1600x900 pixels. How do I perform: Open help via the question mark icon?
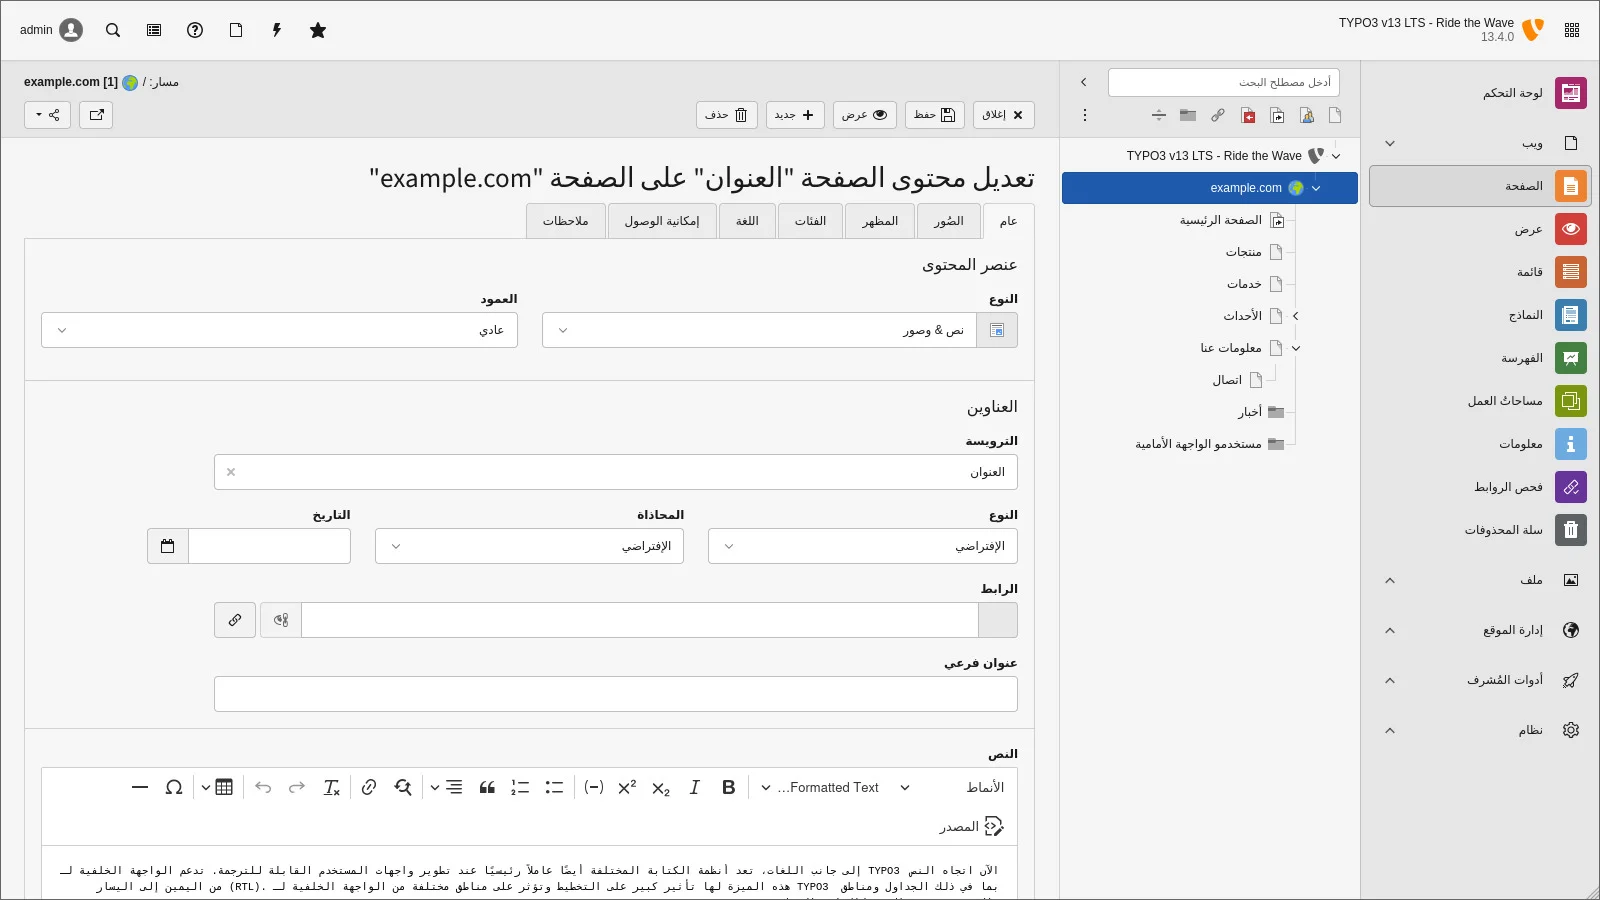[195, 30]
